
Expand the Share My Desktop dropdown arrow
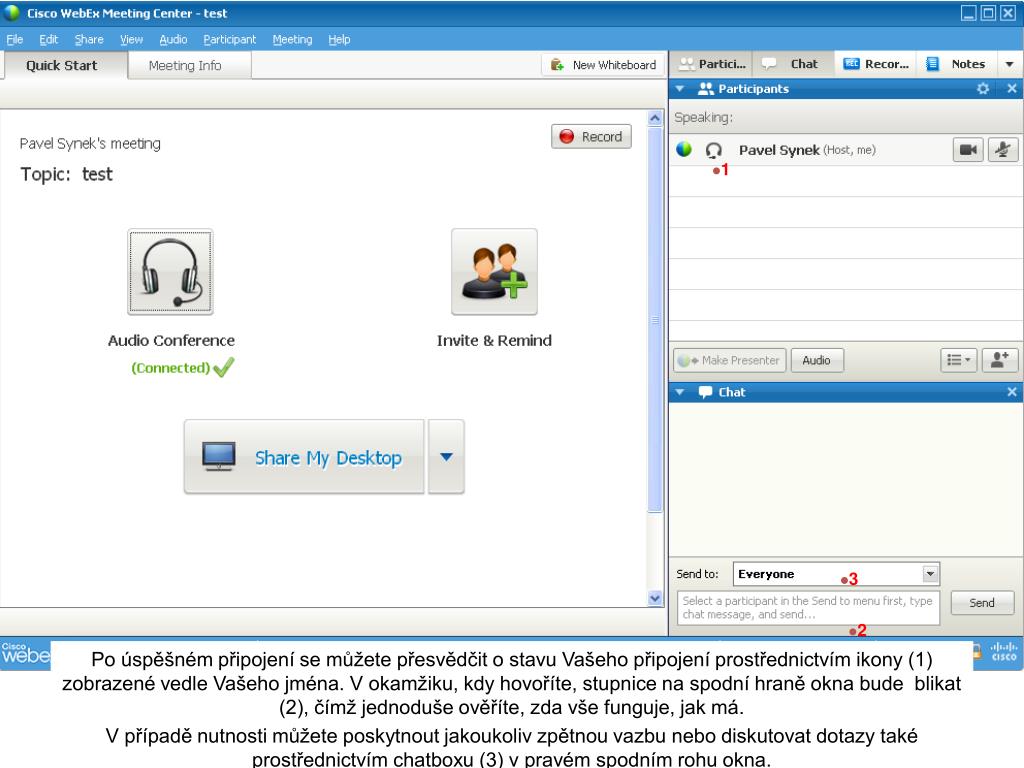pyautogui.click(x=446, y=457)
